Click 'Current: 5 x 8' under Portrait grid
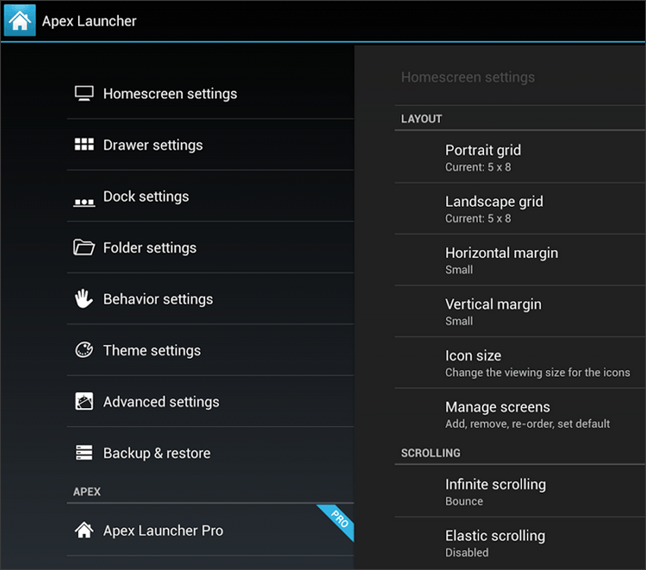Image resolution: width=646 pixels, height=570 pixels. point(478,167)
